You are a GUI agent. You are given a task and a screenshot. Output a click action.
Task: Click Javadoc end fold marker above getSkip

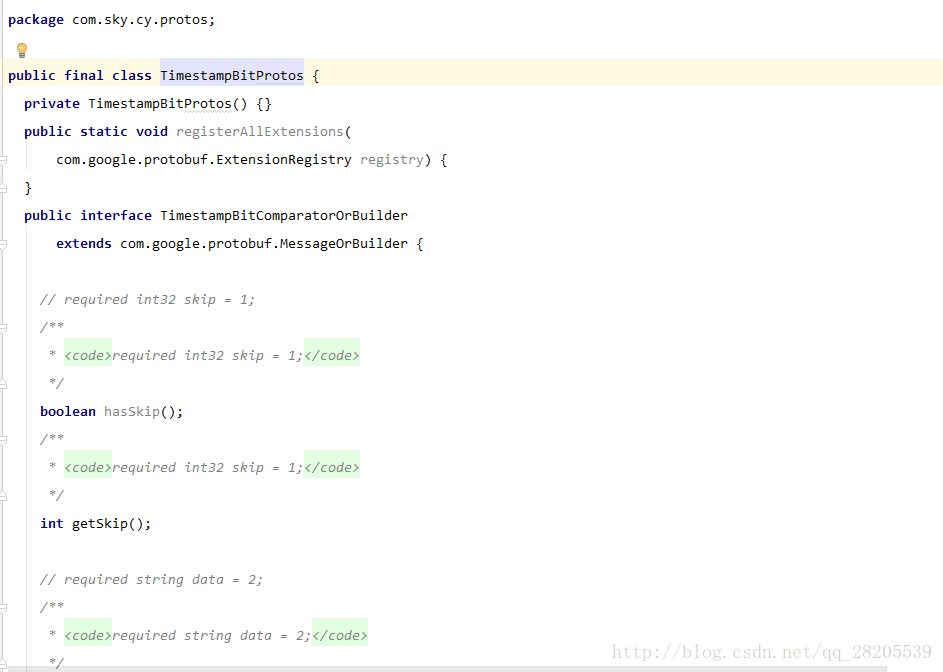point(3,496)
